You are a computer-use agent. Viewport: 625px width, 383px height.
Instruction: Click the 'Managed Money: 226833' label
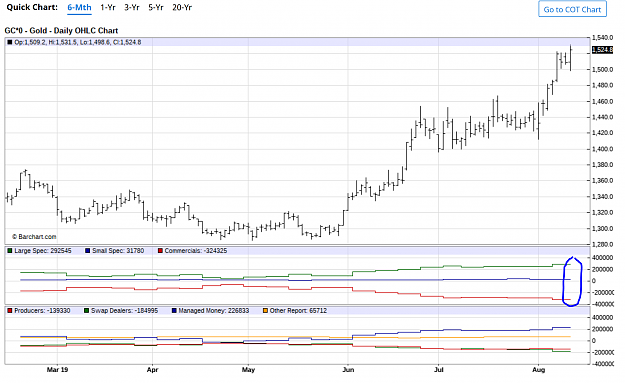point(214,310)
